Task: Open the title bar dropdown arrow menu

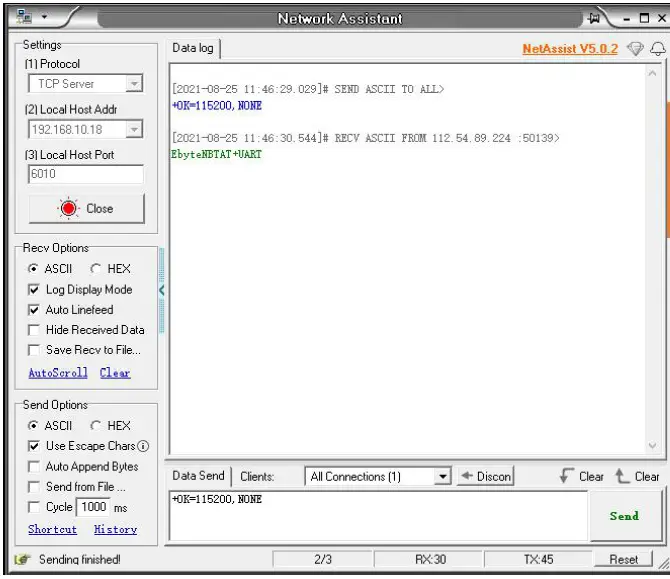Action: point(44,18)
